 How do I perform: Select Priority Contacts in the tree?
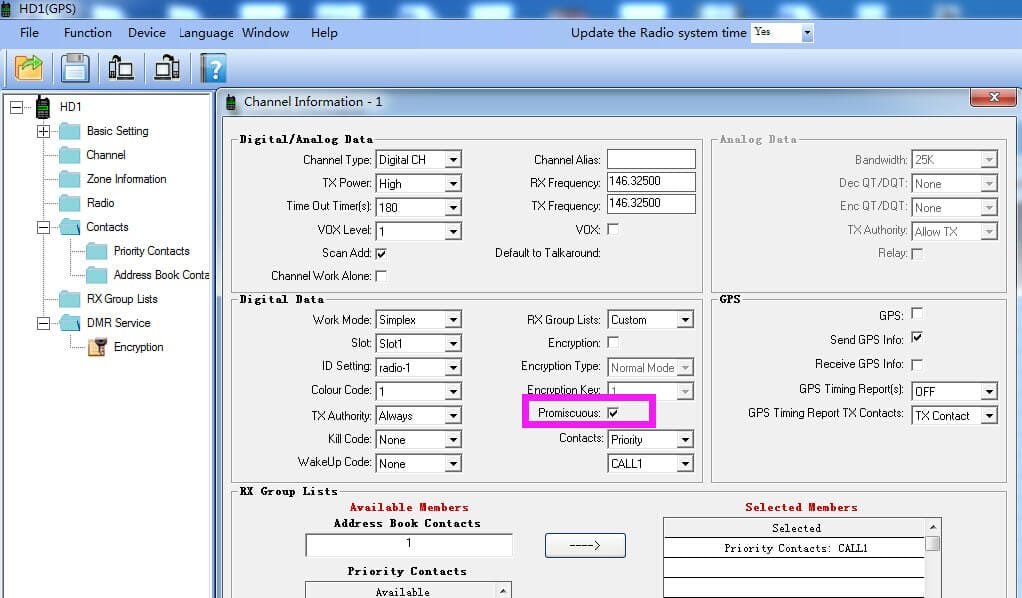pos(151,251)
